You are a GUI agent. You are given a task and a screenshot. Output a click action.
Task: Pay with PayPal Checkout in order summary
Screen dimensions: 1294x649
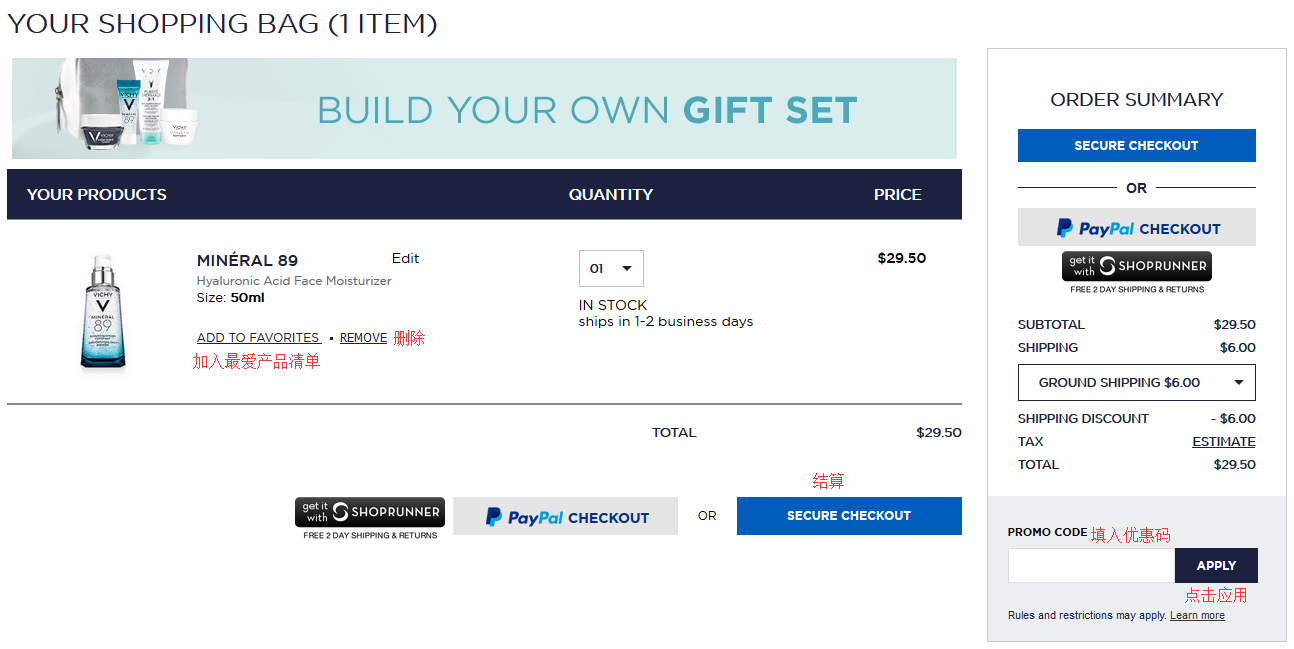[1136, 228]
